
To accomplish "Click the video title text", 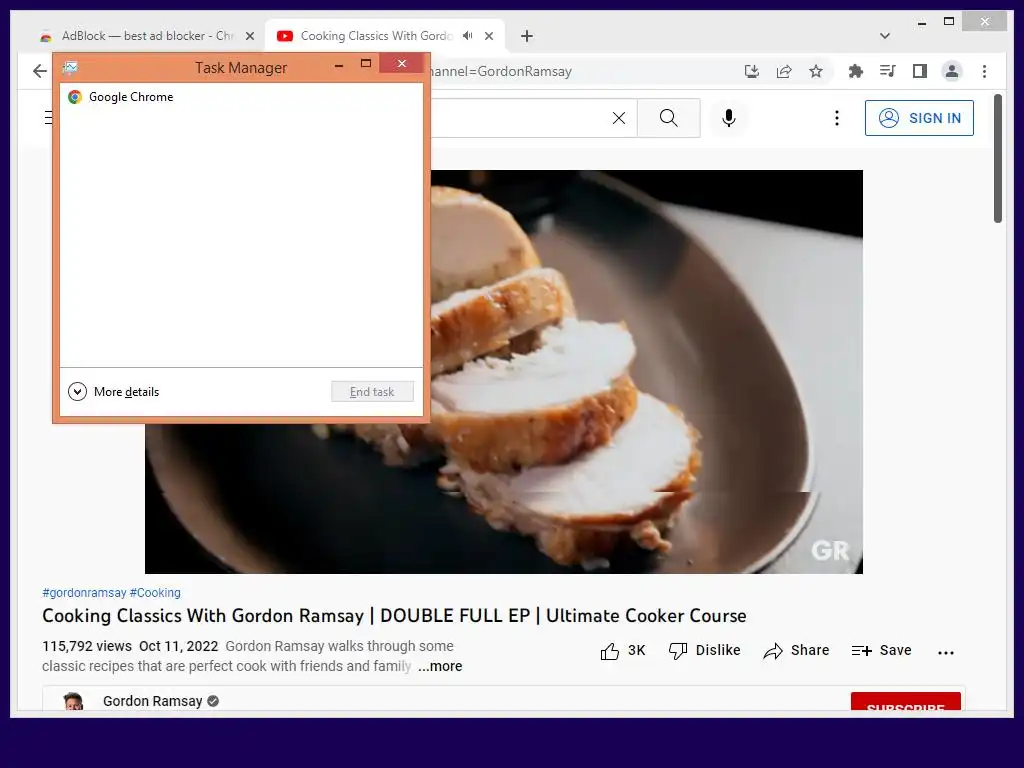I will (x=394, y=616).
